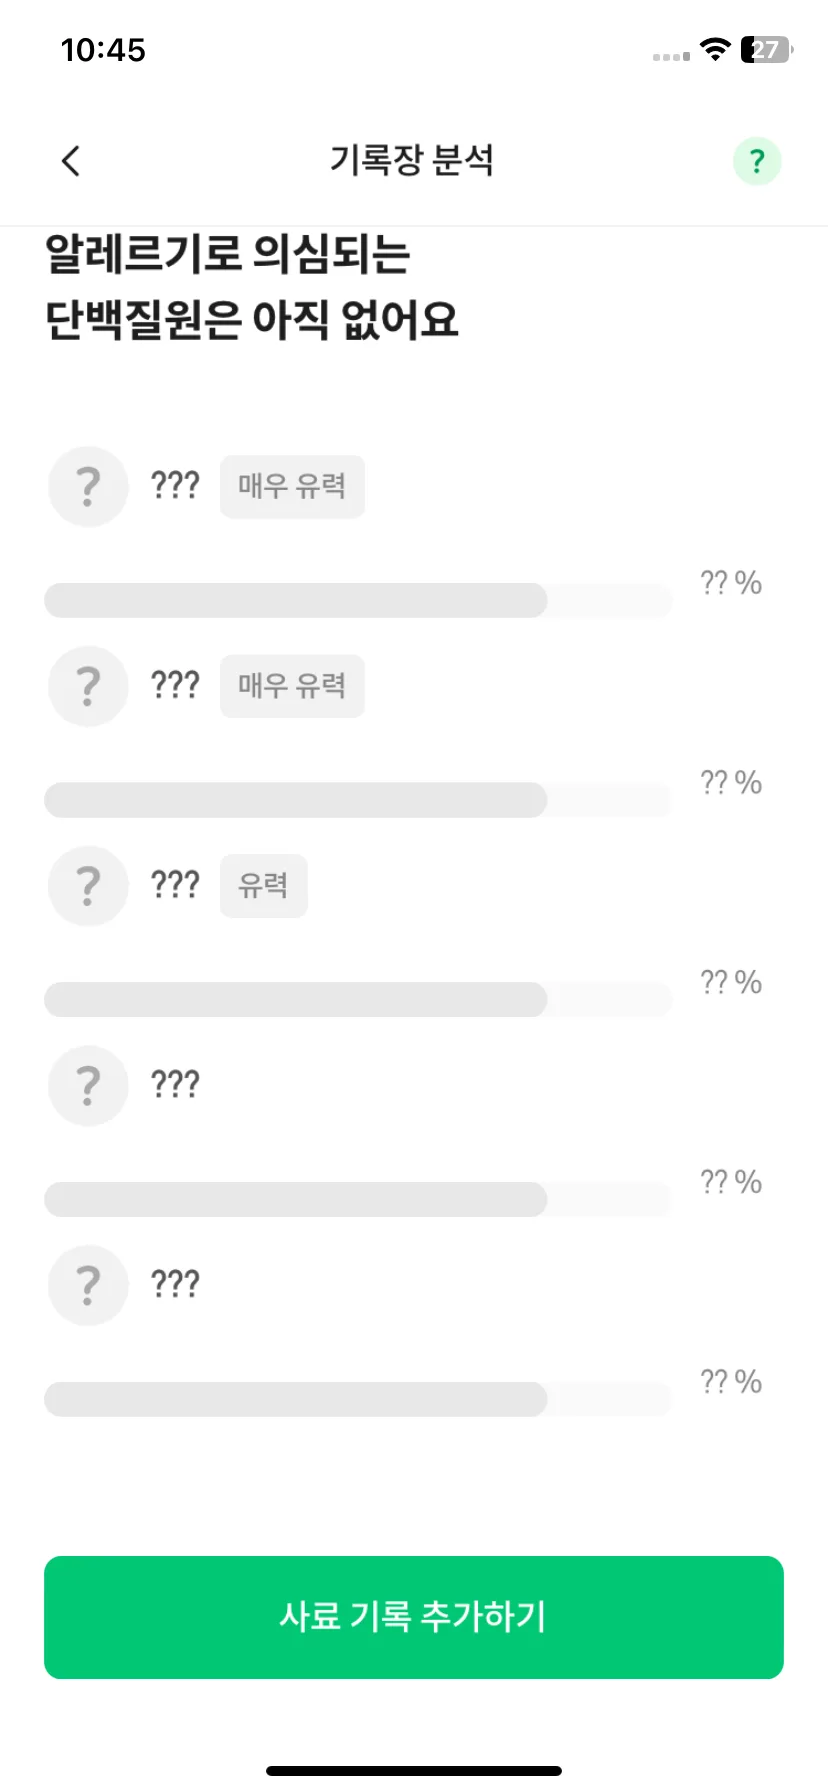Viewport: 828px width, 1792px height.
Task: Click the first 매우 유력 tag
Action: [292, 487]
